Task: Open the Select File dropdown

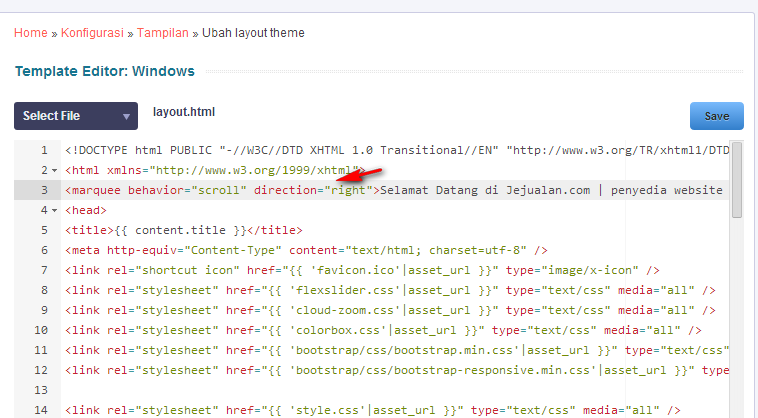Action: click(76, 116)
